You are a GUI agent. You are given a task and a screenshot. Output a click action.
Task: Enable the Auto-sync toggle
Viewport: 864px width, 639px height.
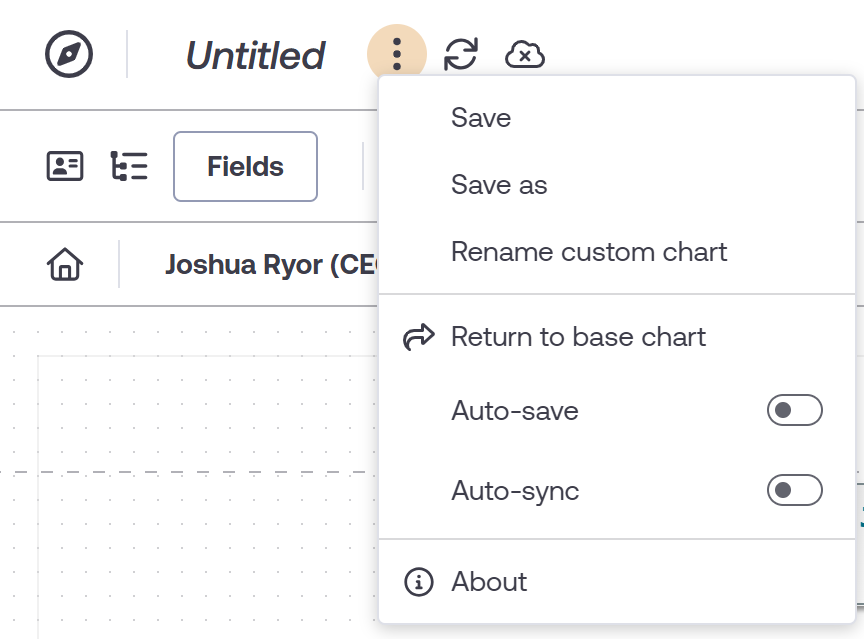[794, 490]
